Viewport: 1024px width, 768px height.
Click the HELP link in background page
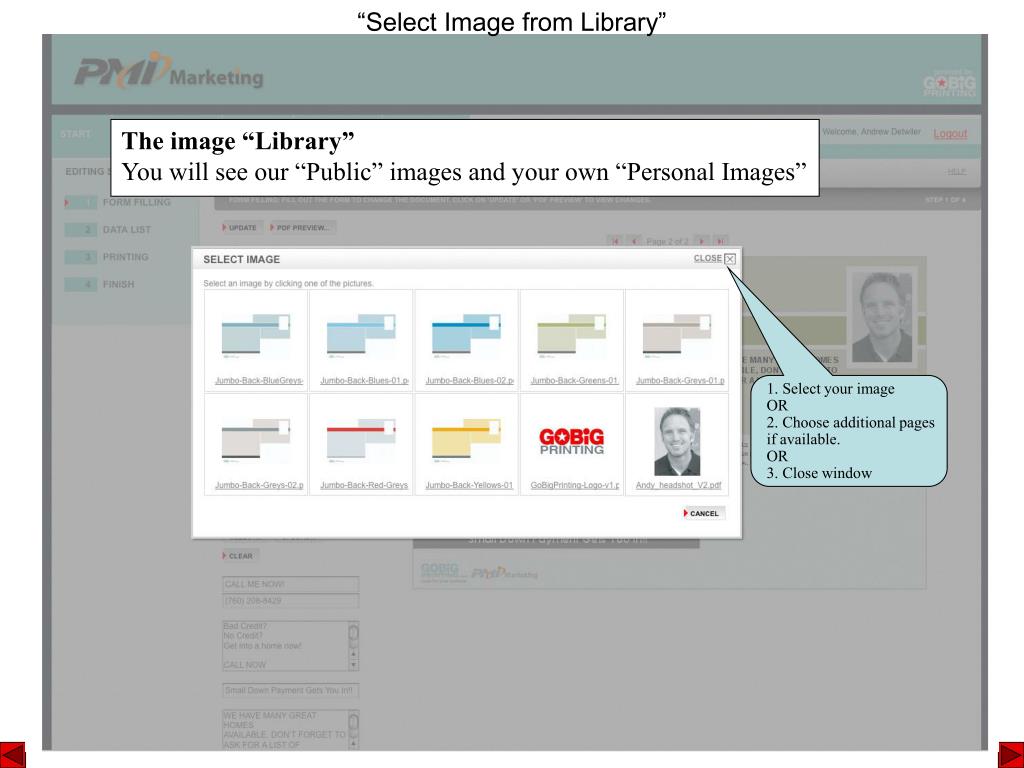tap(957, 172)
